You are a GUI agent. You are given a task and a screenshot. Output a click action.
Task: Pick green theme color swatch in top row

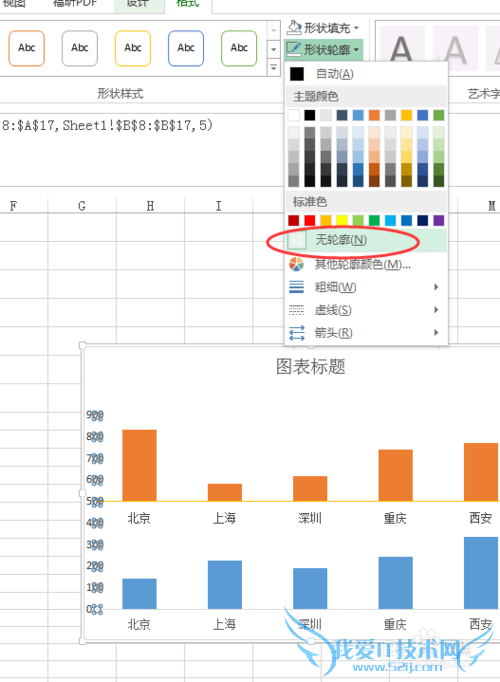pos(439,115)
